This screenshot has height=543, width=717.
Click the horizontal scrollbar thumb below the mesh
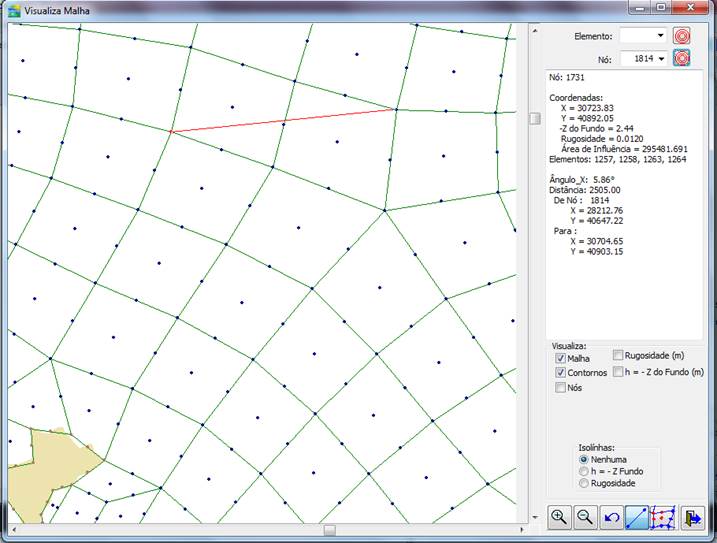pyautogui.click(x=330, y=530)
